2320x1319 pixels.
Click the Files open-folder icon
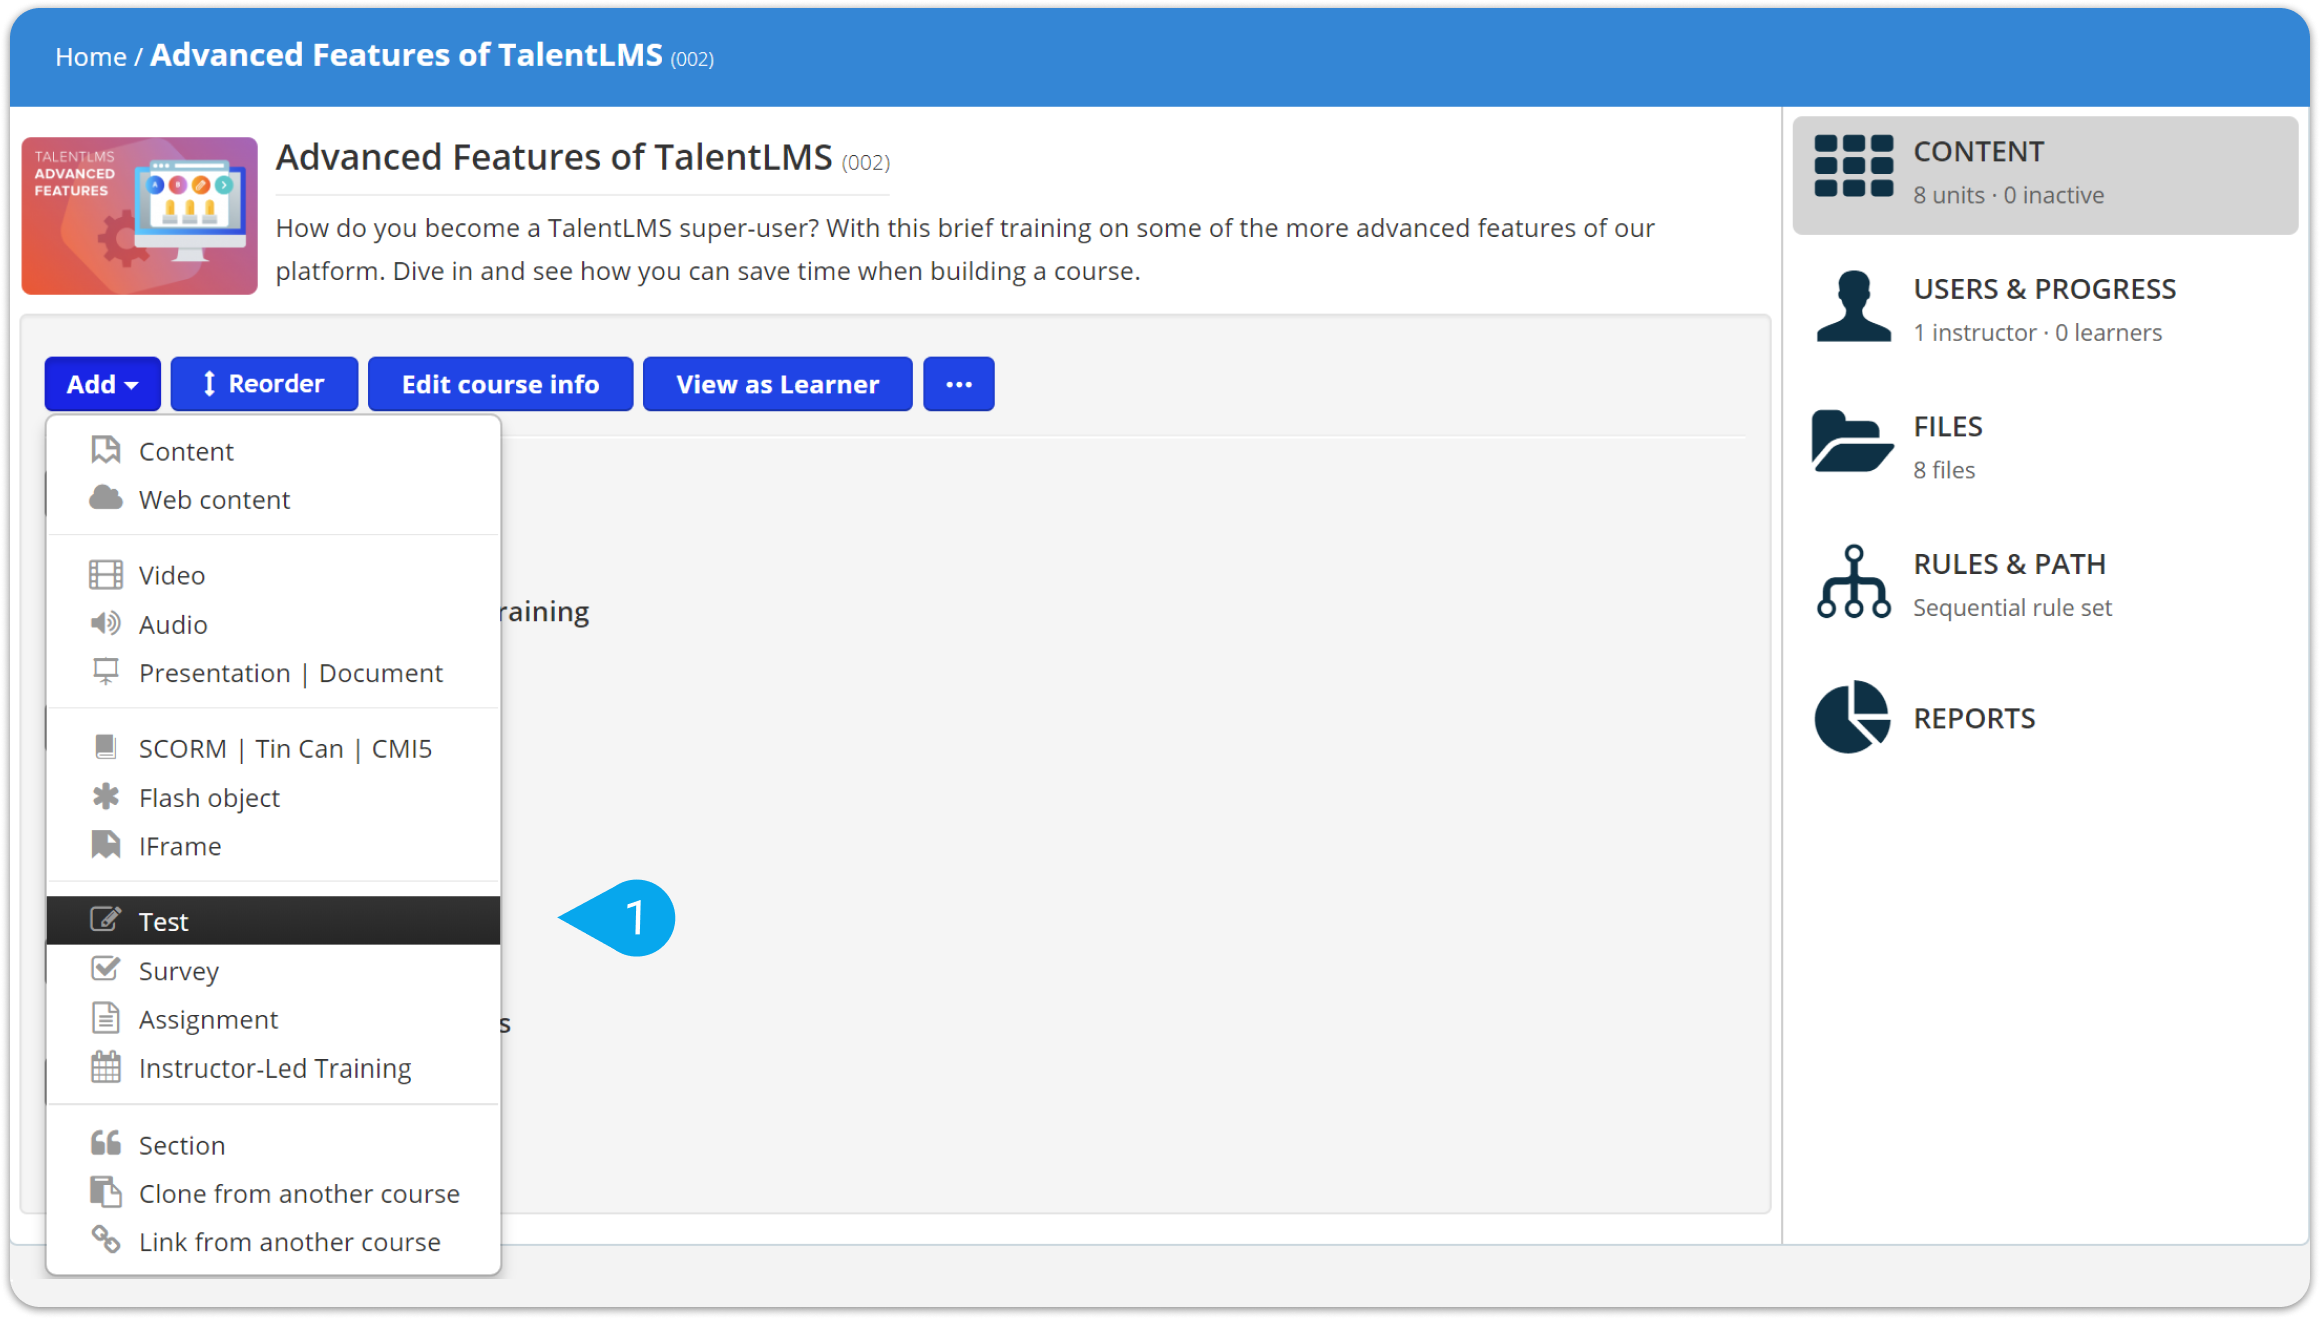point(1851,441)
